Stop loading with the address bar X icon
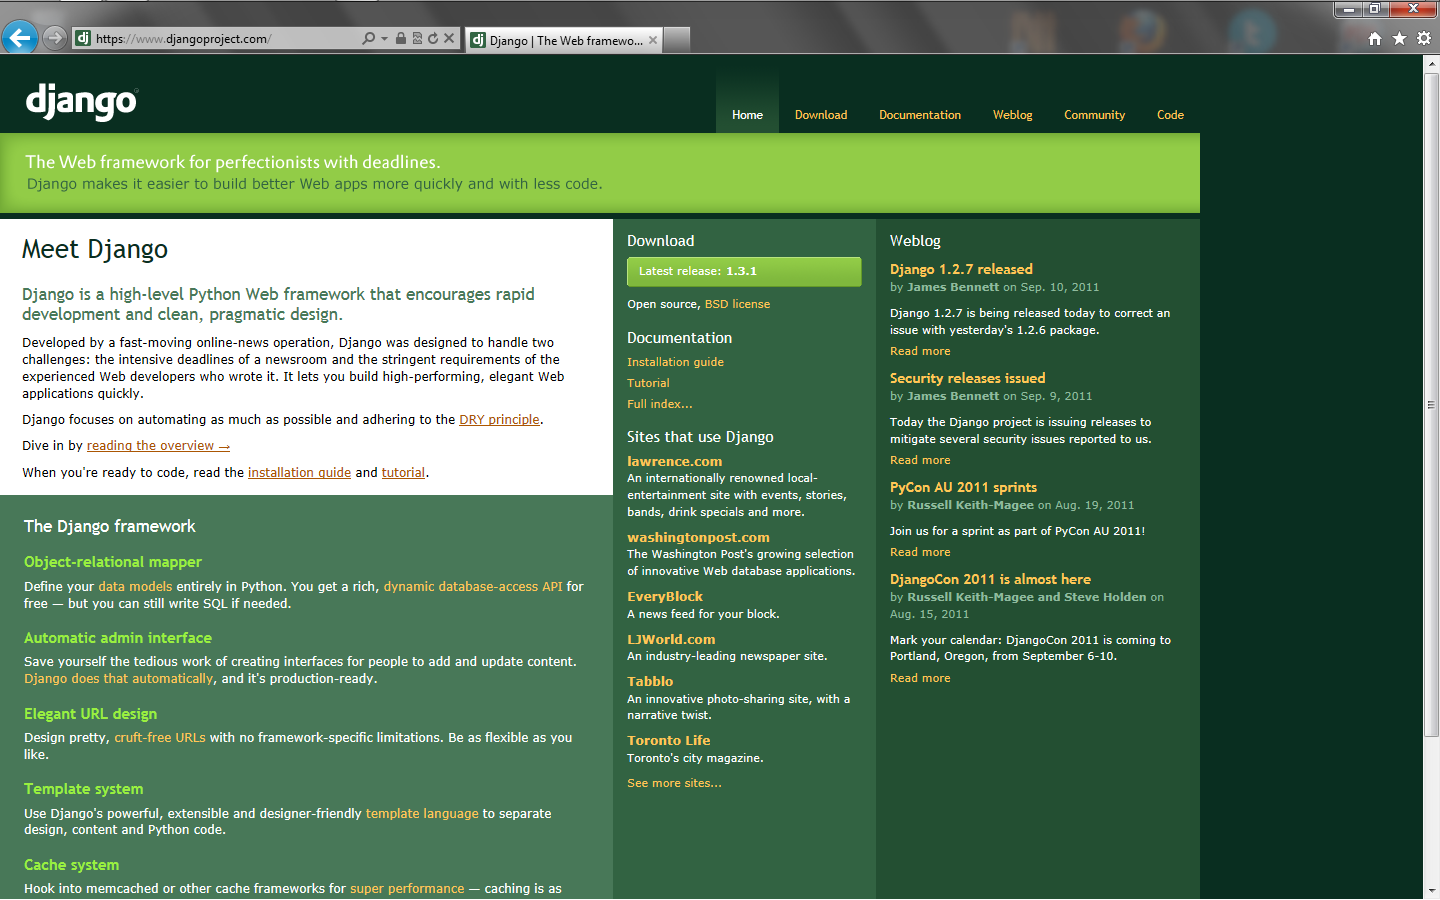Screen dimensions: 1440x900 point(449,38)
